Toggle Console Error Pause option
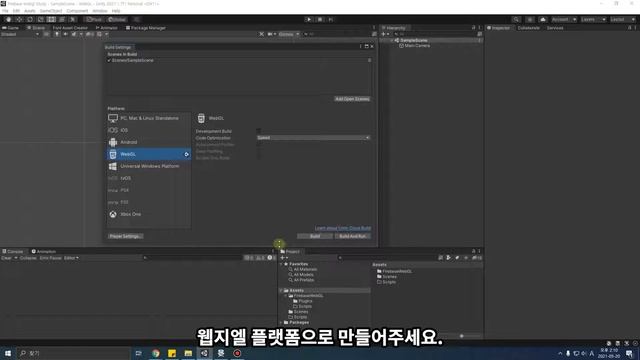Image resolution: width=640 pixels, height=360 pixels. (50, 258)
